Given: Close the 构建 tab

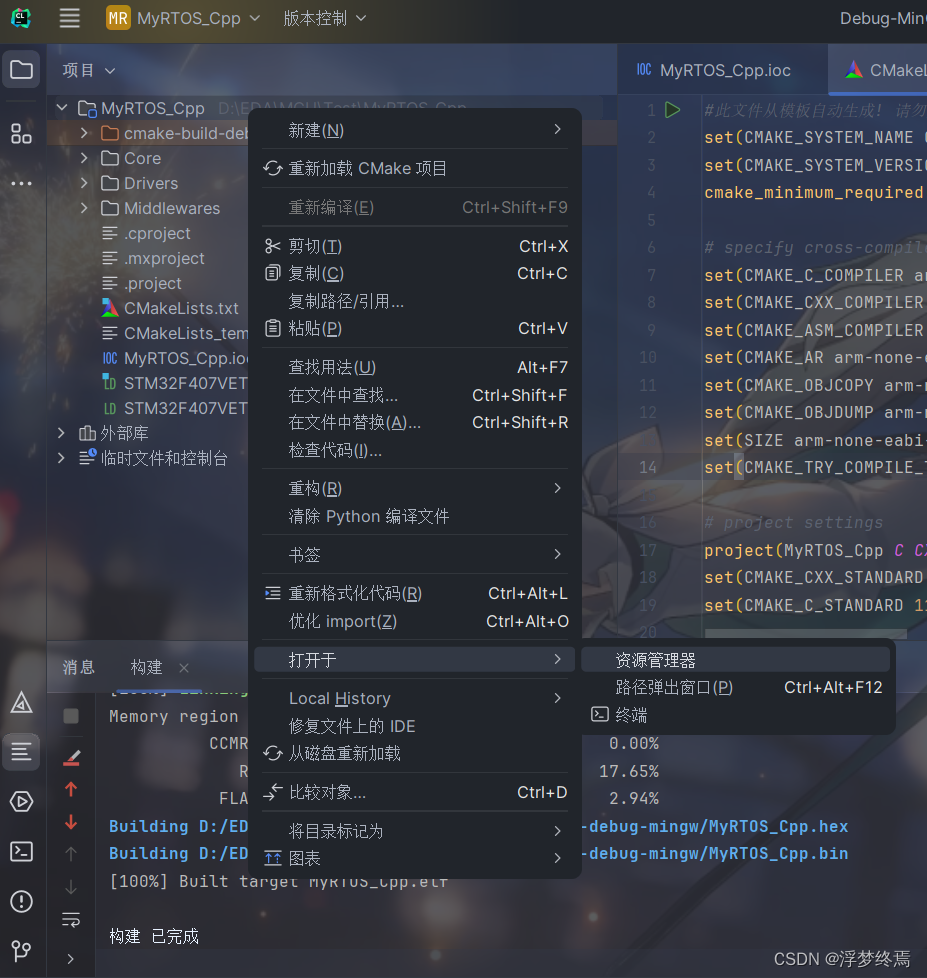Looking at the screenshot, I should click(x=184, y=668).
